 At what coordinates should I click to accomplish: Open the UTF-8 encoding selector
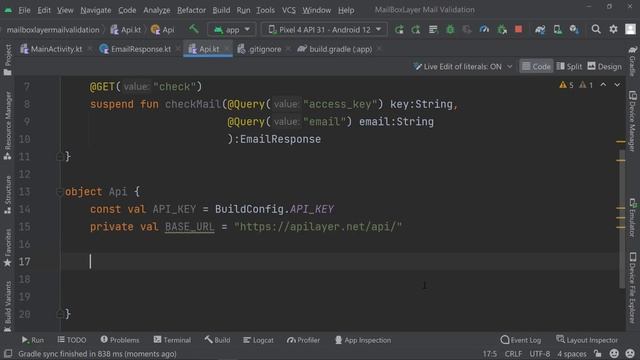pos(539,353)
